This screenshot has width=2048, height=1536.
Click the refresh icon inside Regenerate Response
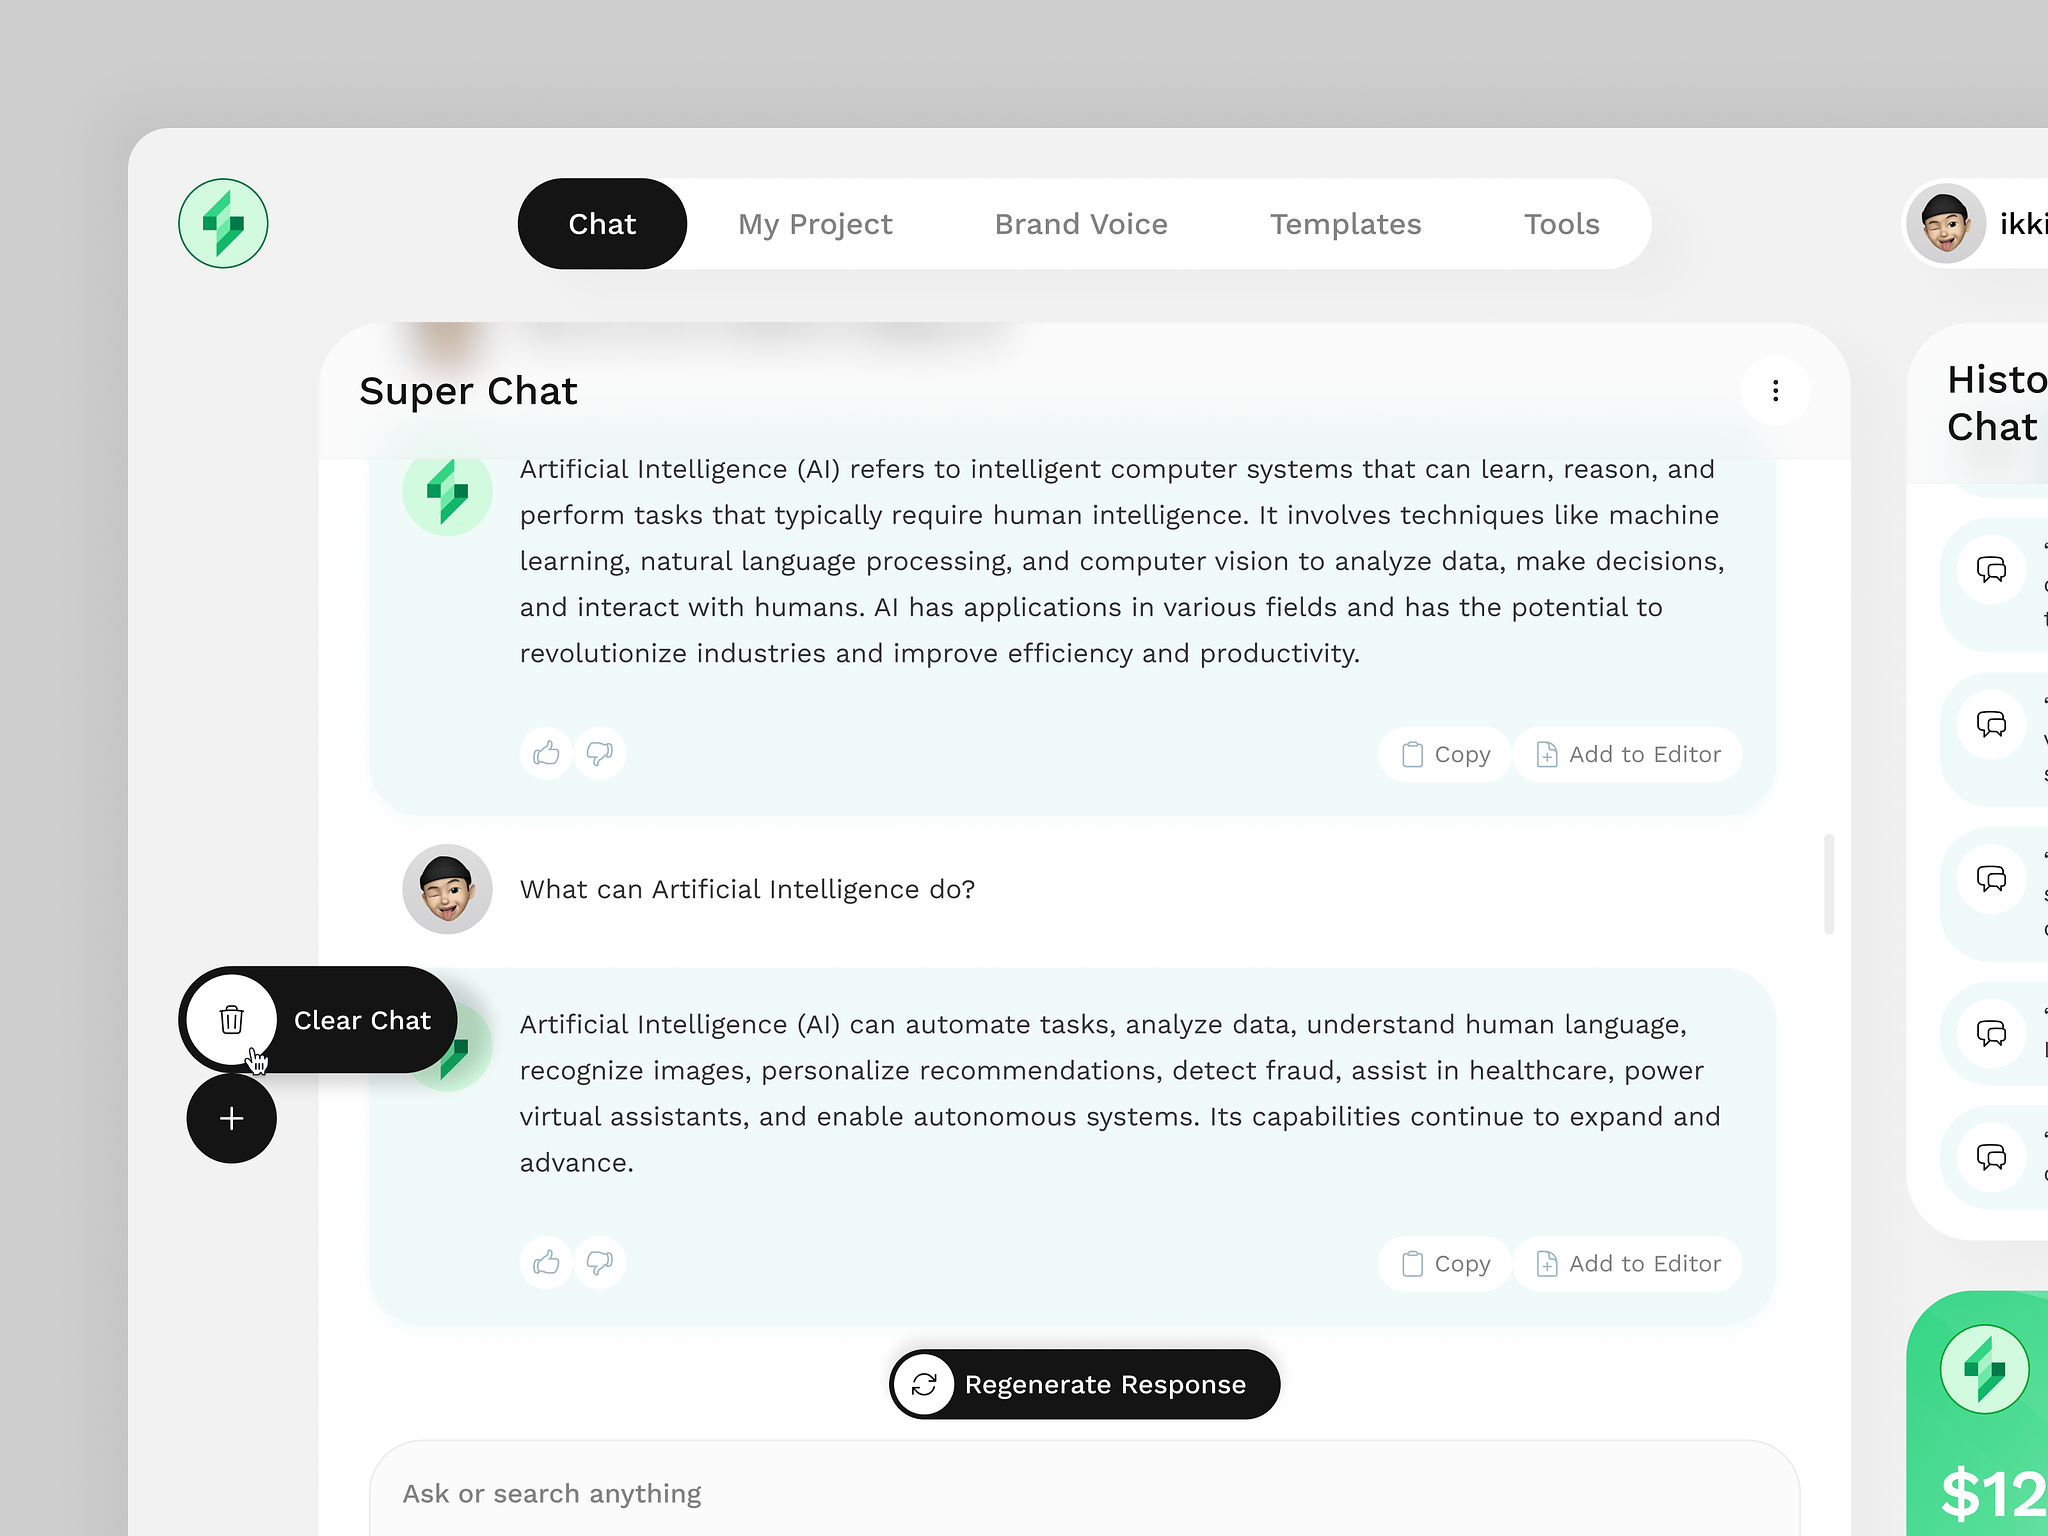(x=925, y=1384)
